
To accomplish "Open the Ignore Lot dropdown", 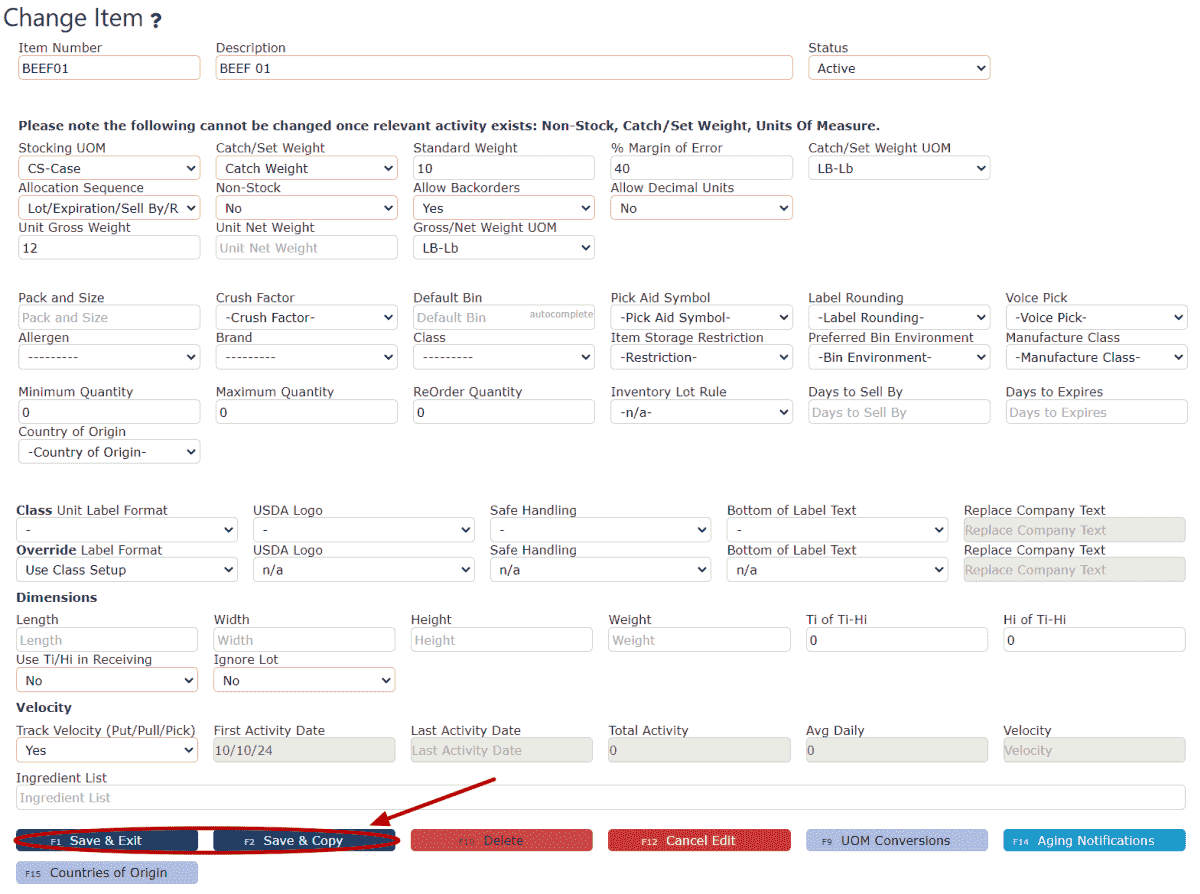I will 304,681.
